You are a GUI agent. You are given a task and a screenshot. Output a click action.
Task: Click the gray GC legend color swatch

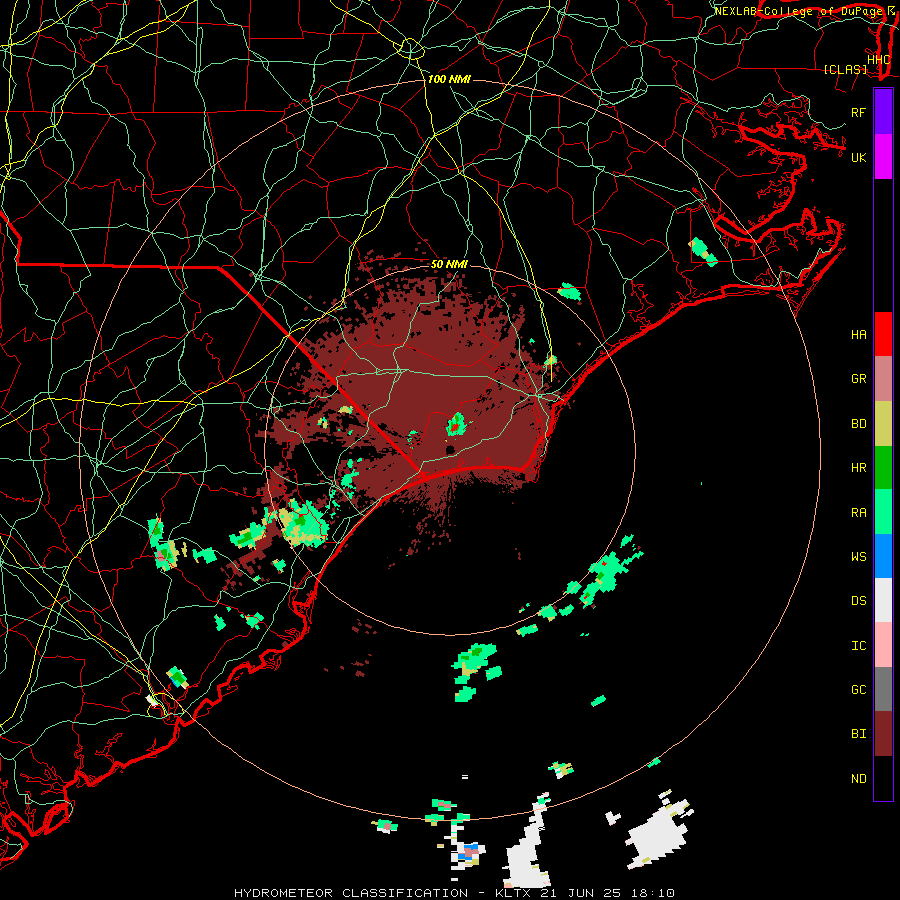tap(883, 689)
